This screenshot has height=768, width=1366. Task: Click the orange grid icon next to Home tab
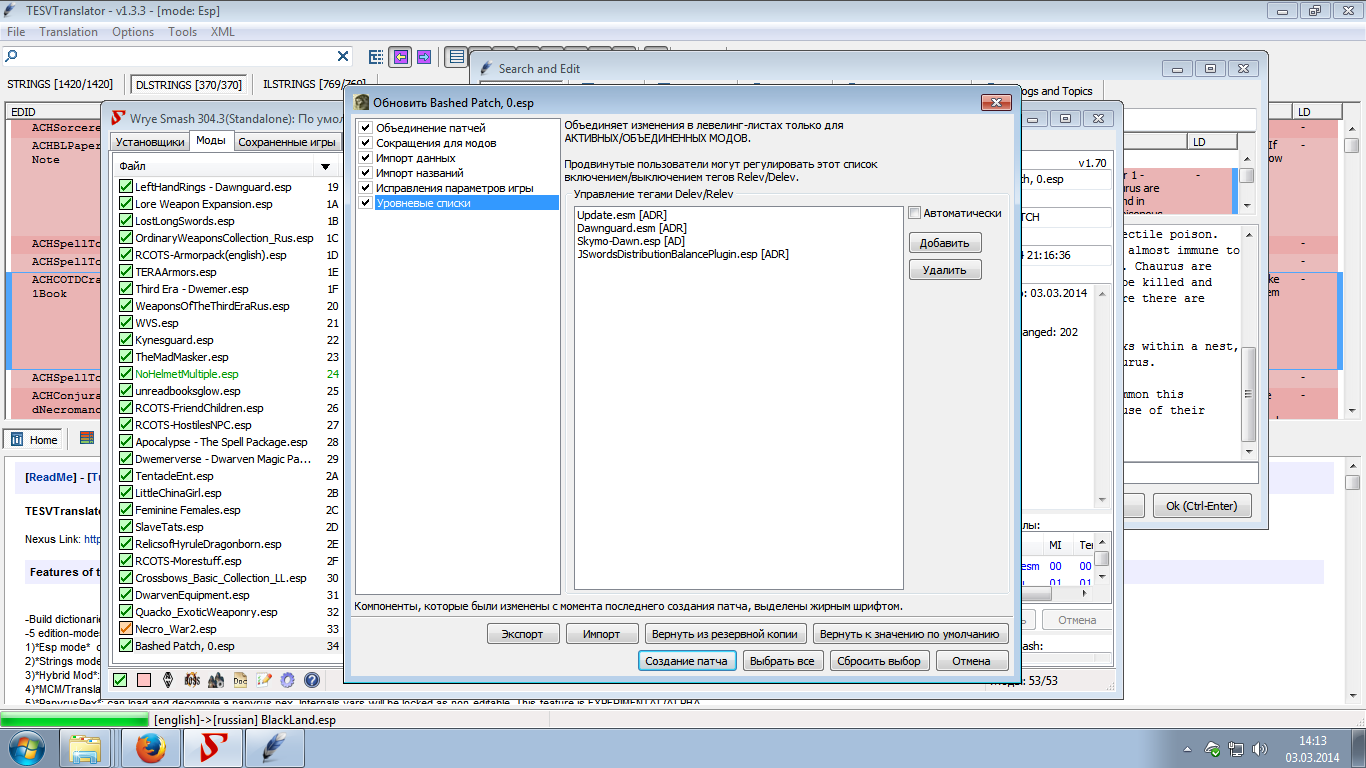[x=87, y=439]
